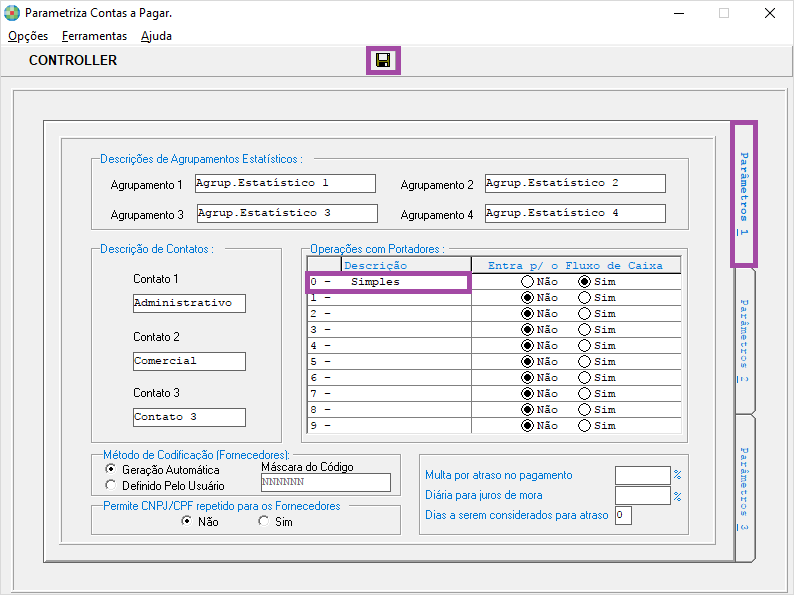Switch to the Parâmetros 3 tab

(743, 488)
